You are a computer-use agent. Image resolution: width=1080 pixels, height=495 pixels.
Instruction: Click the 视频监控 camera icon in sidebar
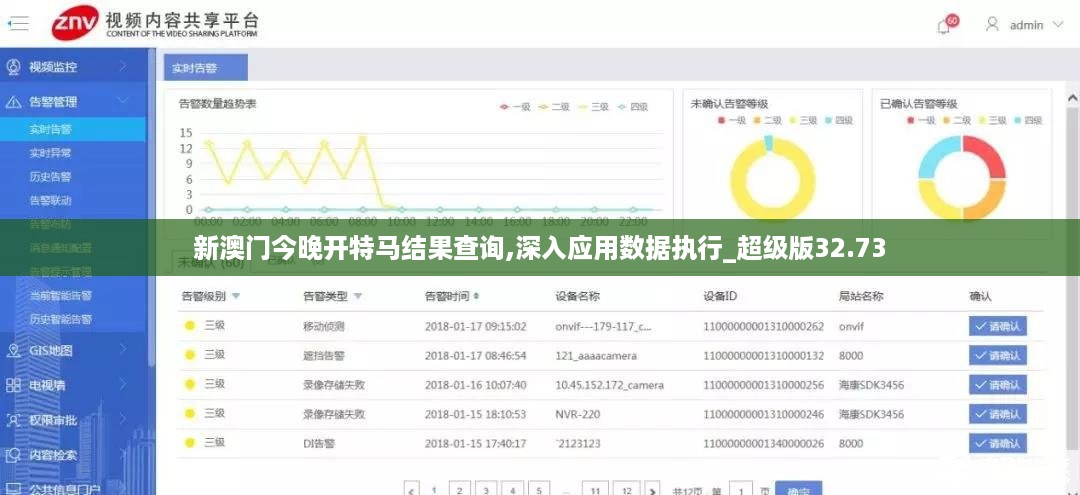click(x=14, y=67)
